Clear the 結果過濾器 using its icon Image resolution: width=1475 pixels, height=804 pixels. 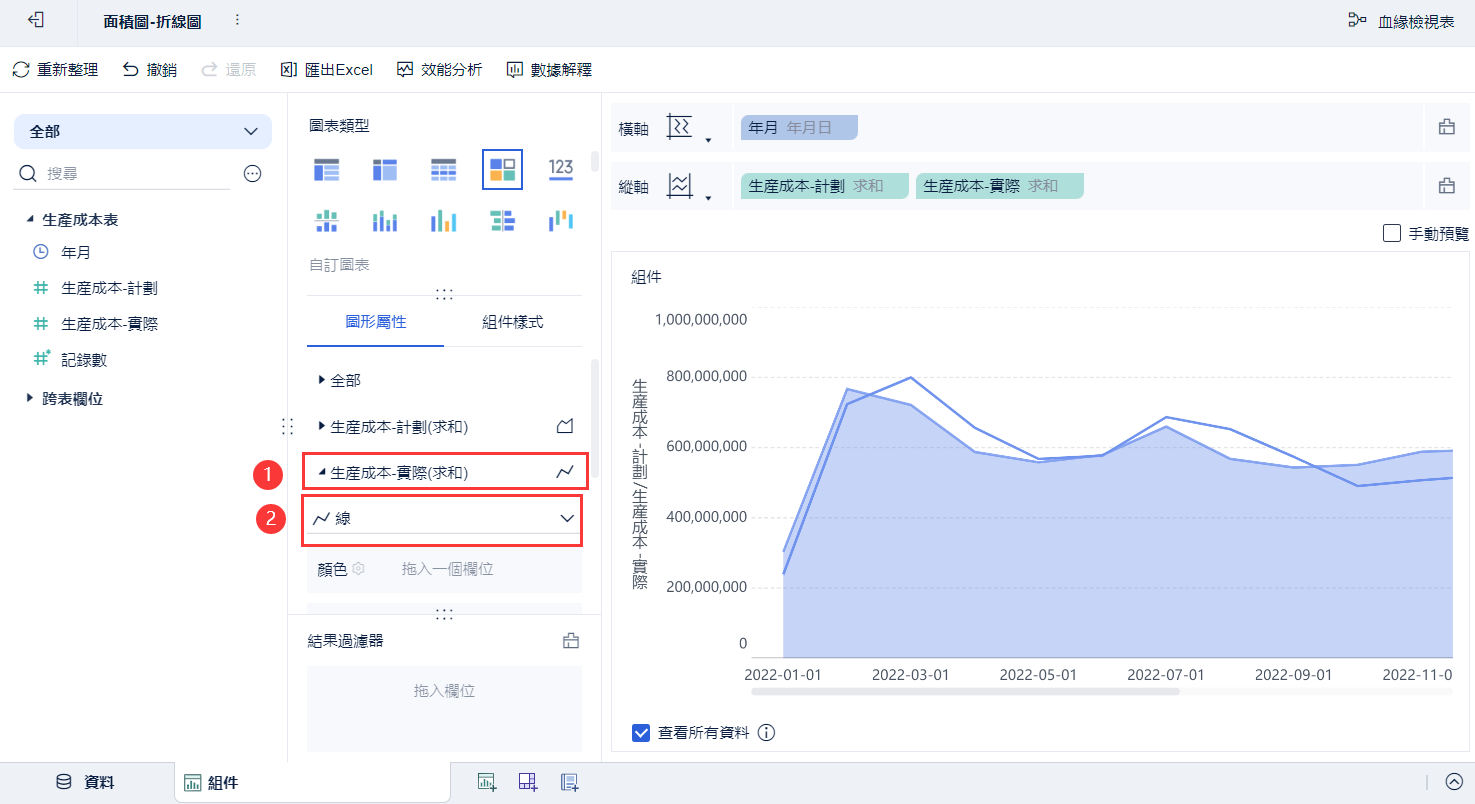coord(571,641)
